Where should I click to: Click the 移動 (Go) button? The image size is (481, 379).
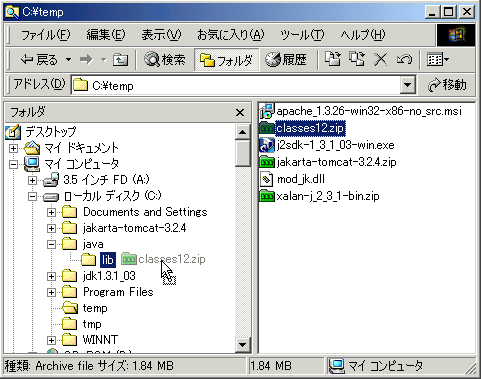447,86
